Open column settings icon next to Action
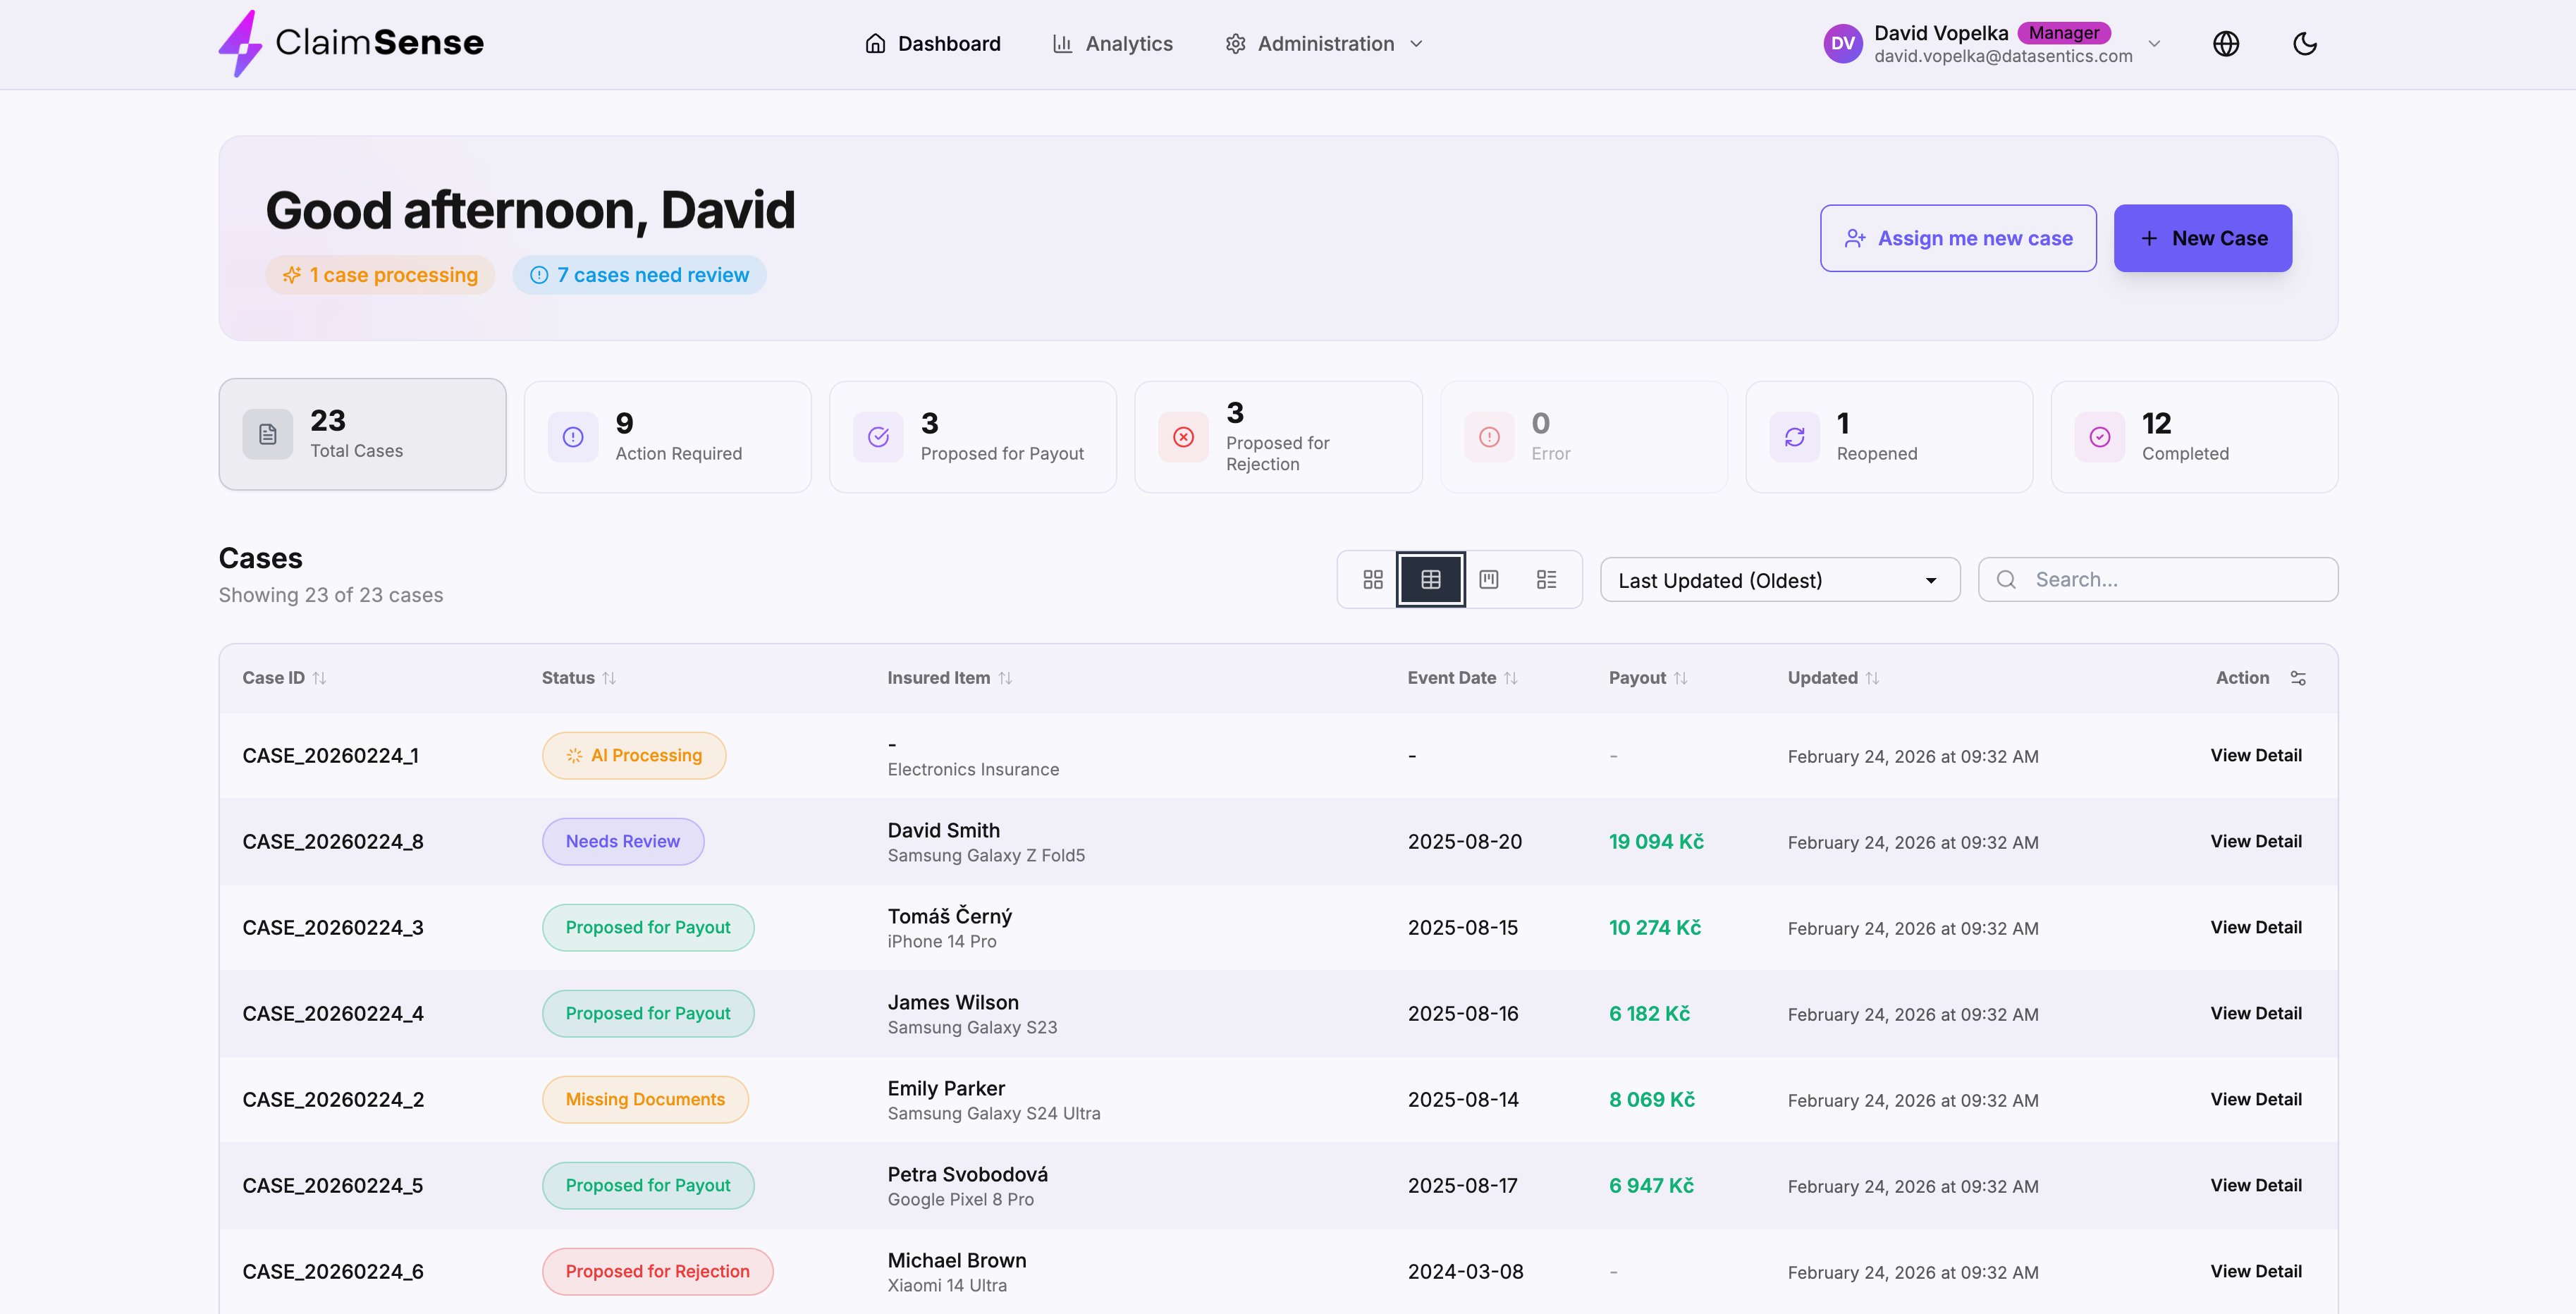 tap(2298, 678)
